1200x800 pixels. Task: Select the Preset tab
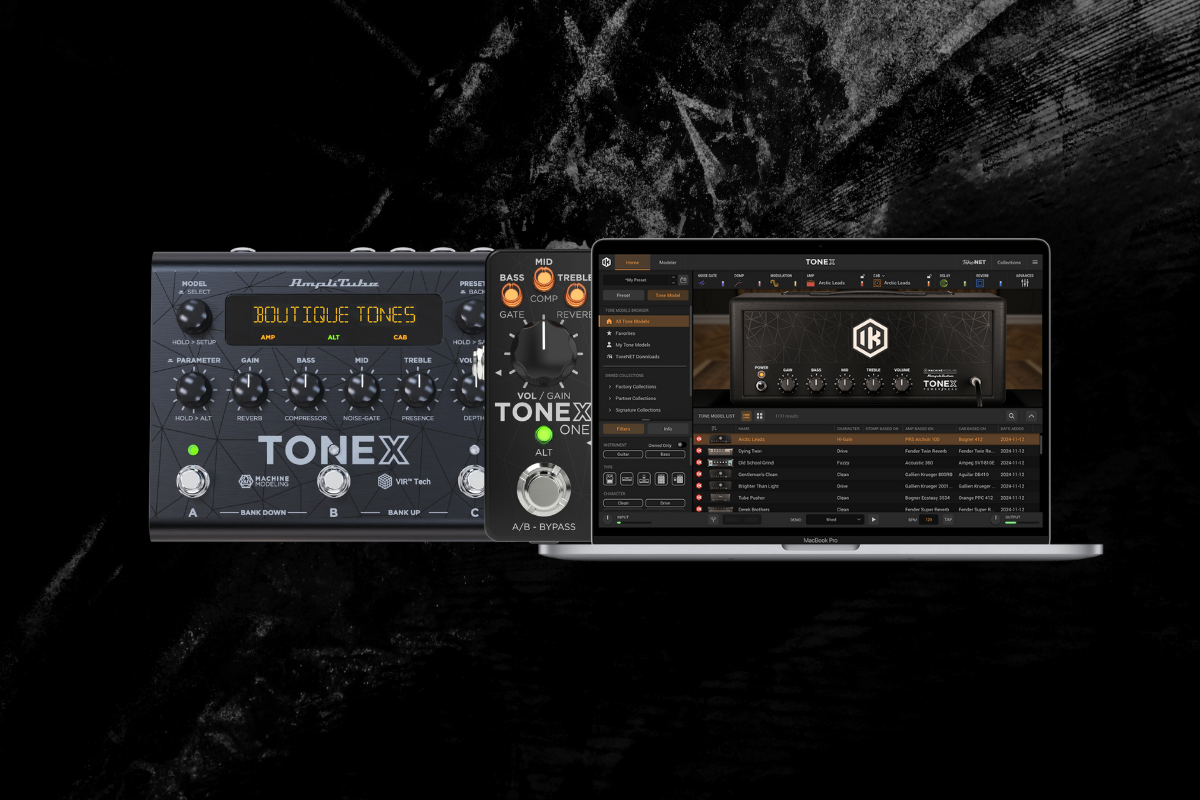point(623,295)
